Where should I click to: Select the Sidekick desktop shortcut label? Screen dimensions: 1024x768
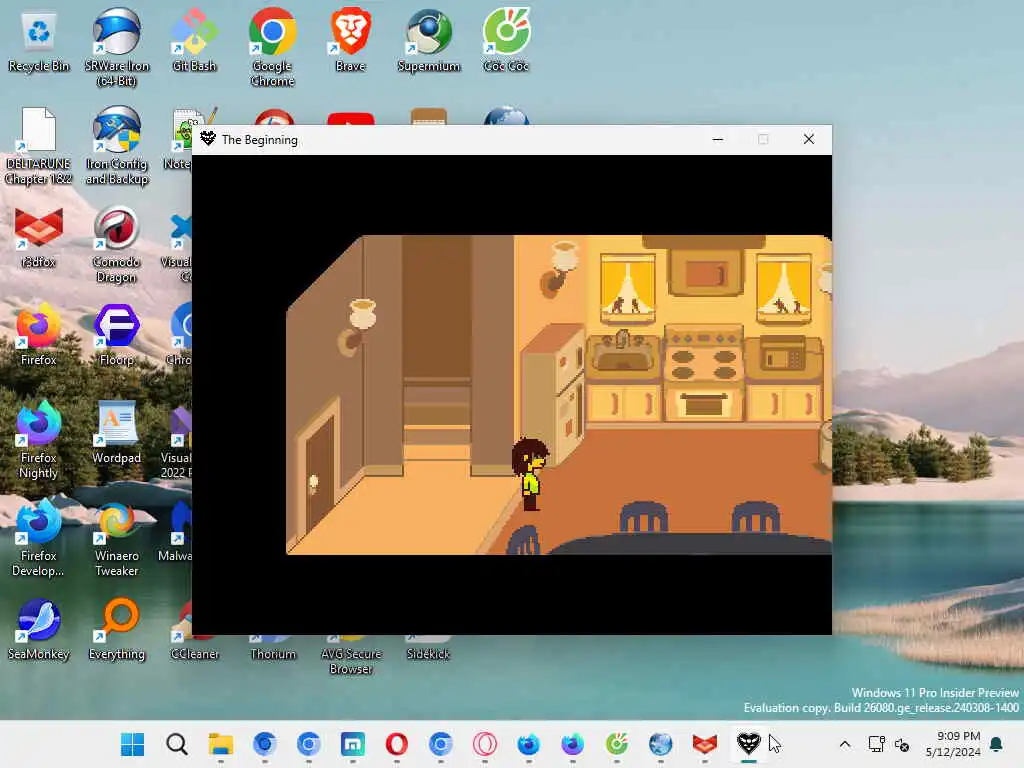[x=428, y=654]
